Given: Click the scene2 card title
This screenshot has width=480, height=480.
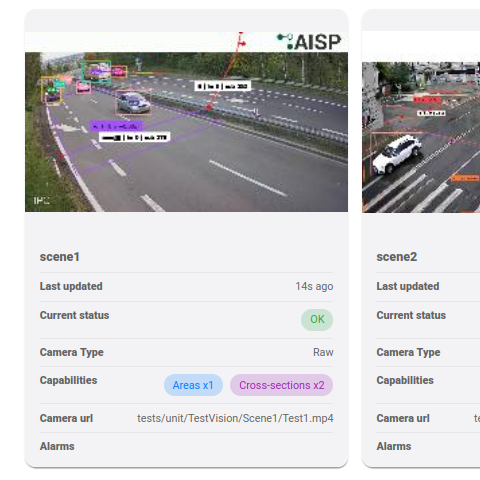Looking at the screenshot, I should point(397,257).
